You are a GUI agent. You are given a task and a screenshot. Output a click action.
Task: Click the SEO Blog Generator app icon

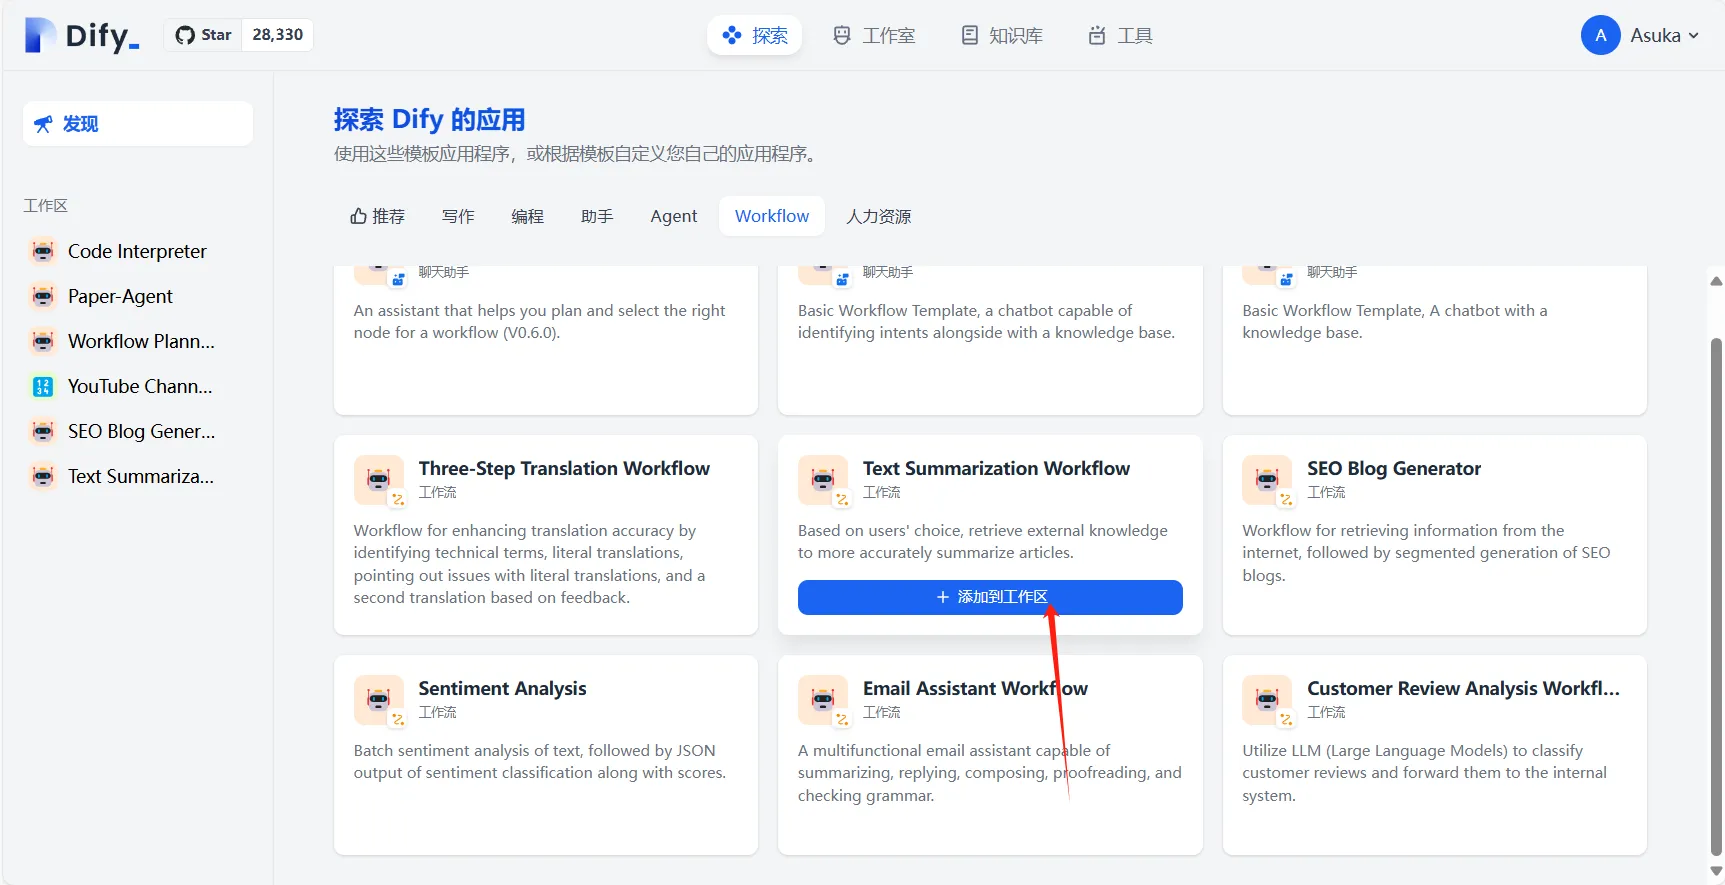[1267, 480]
